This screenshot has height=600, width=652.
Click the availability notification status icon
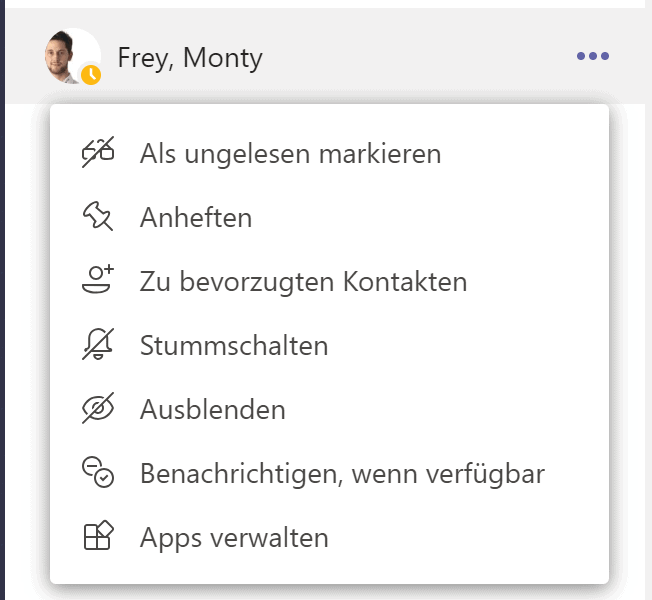point(98,472)
